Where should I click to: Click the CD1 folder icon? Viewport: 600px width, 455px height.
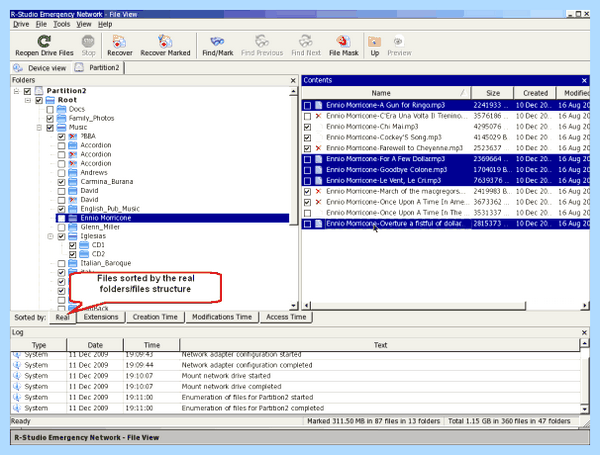coord(84,245)
